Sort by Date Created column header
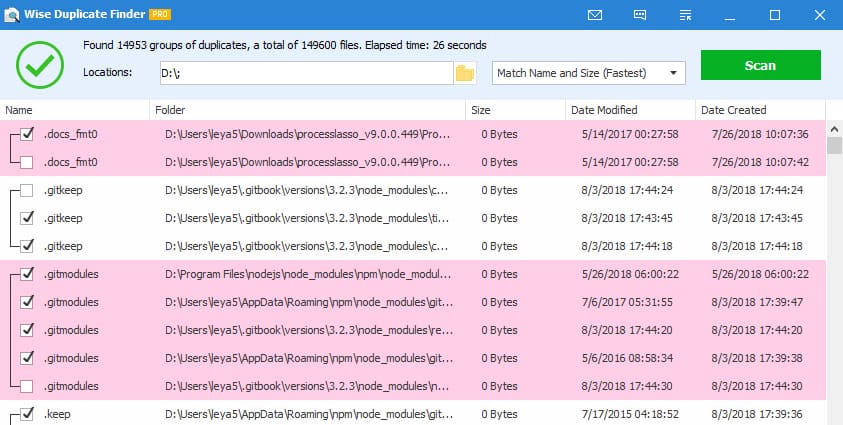This screenshot has height=425, width=843. [760, 110]
